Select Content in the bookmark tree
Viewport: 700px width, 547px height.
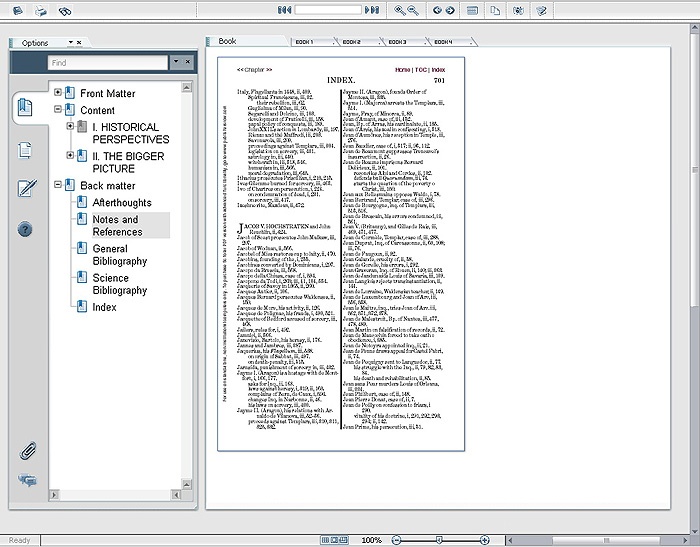point(97,110)
